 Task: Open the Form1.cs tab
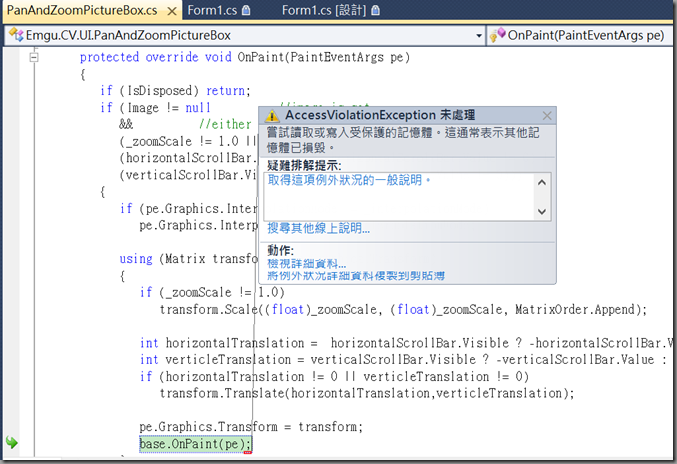(x=212, y=10)
